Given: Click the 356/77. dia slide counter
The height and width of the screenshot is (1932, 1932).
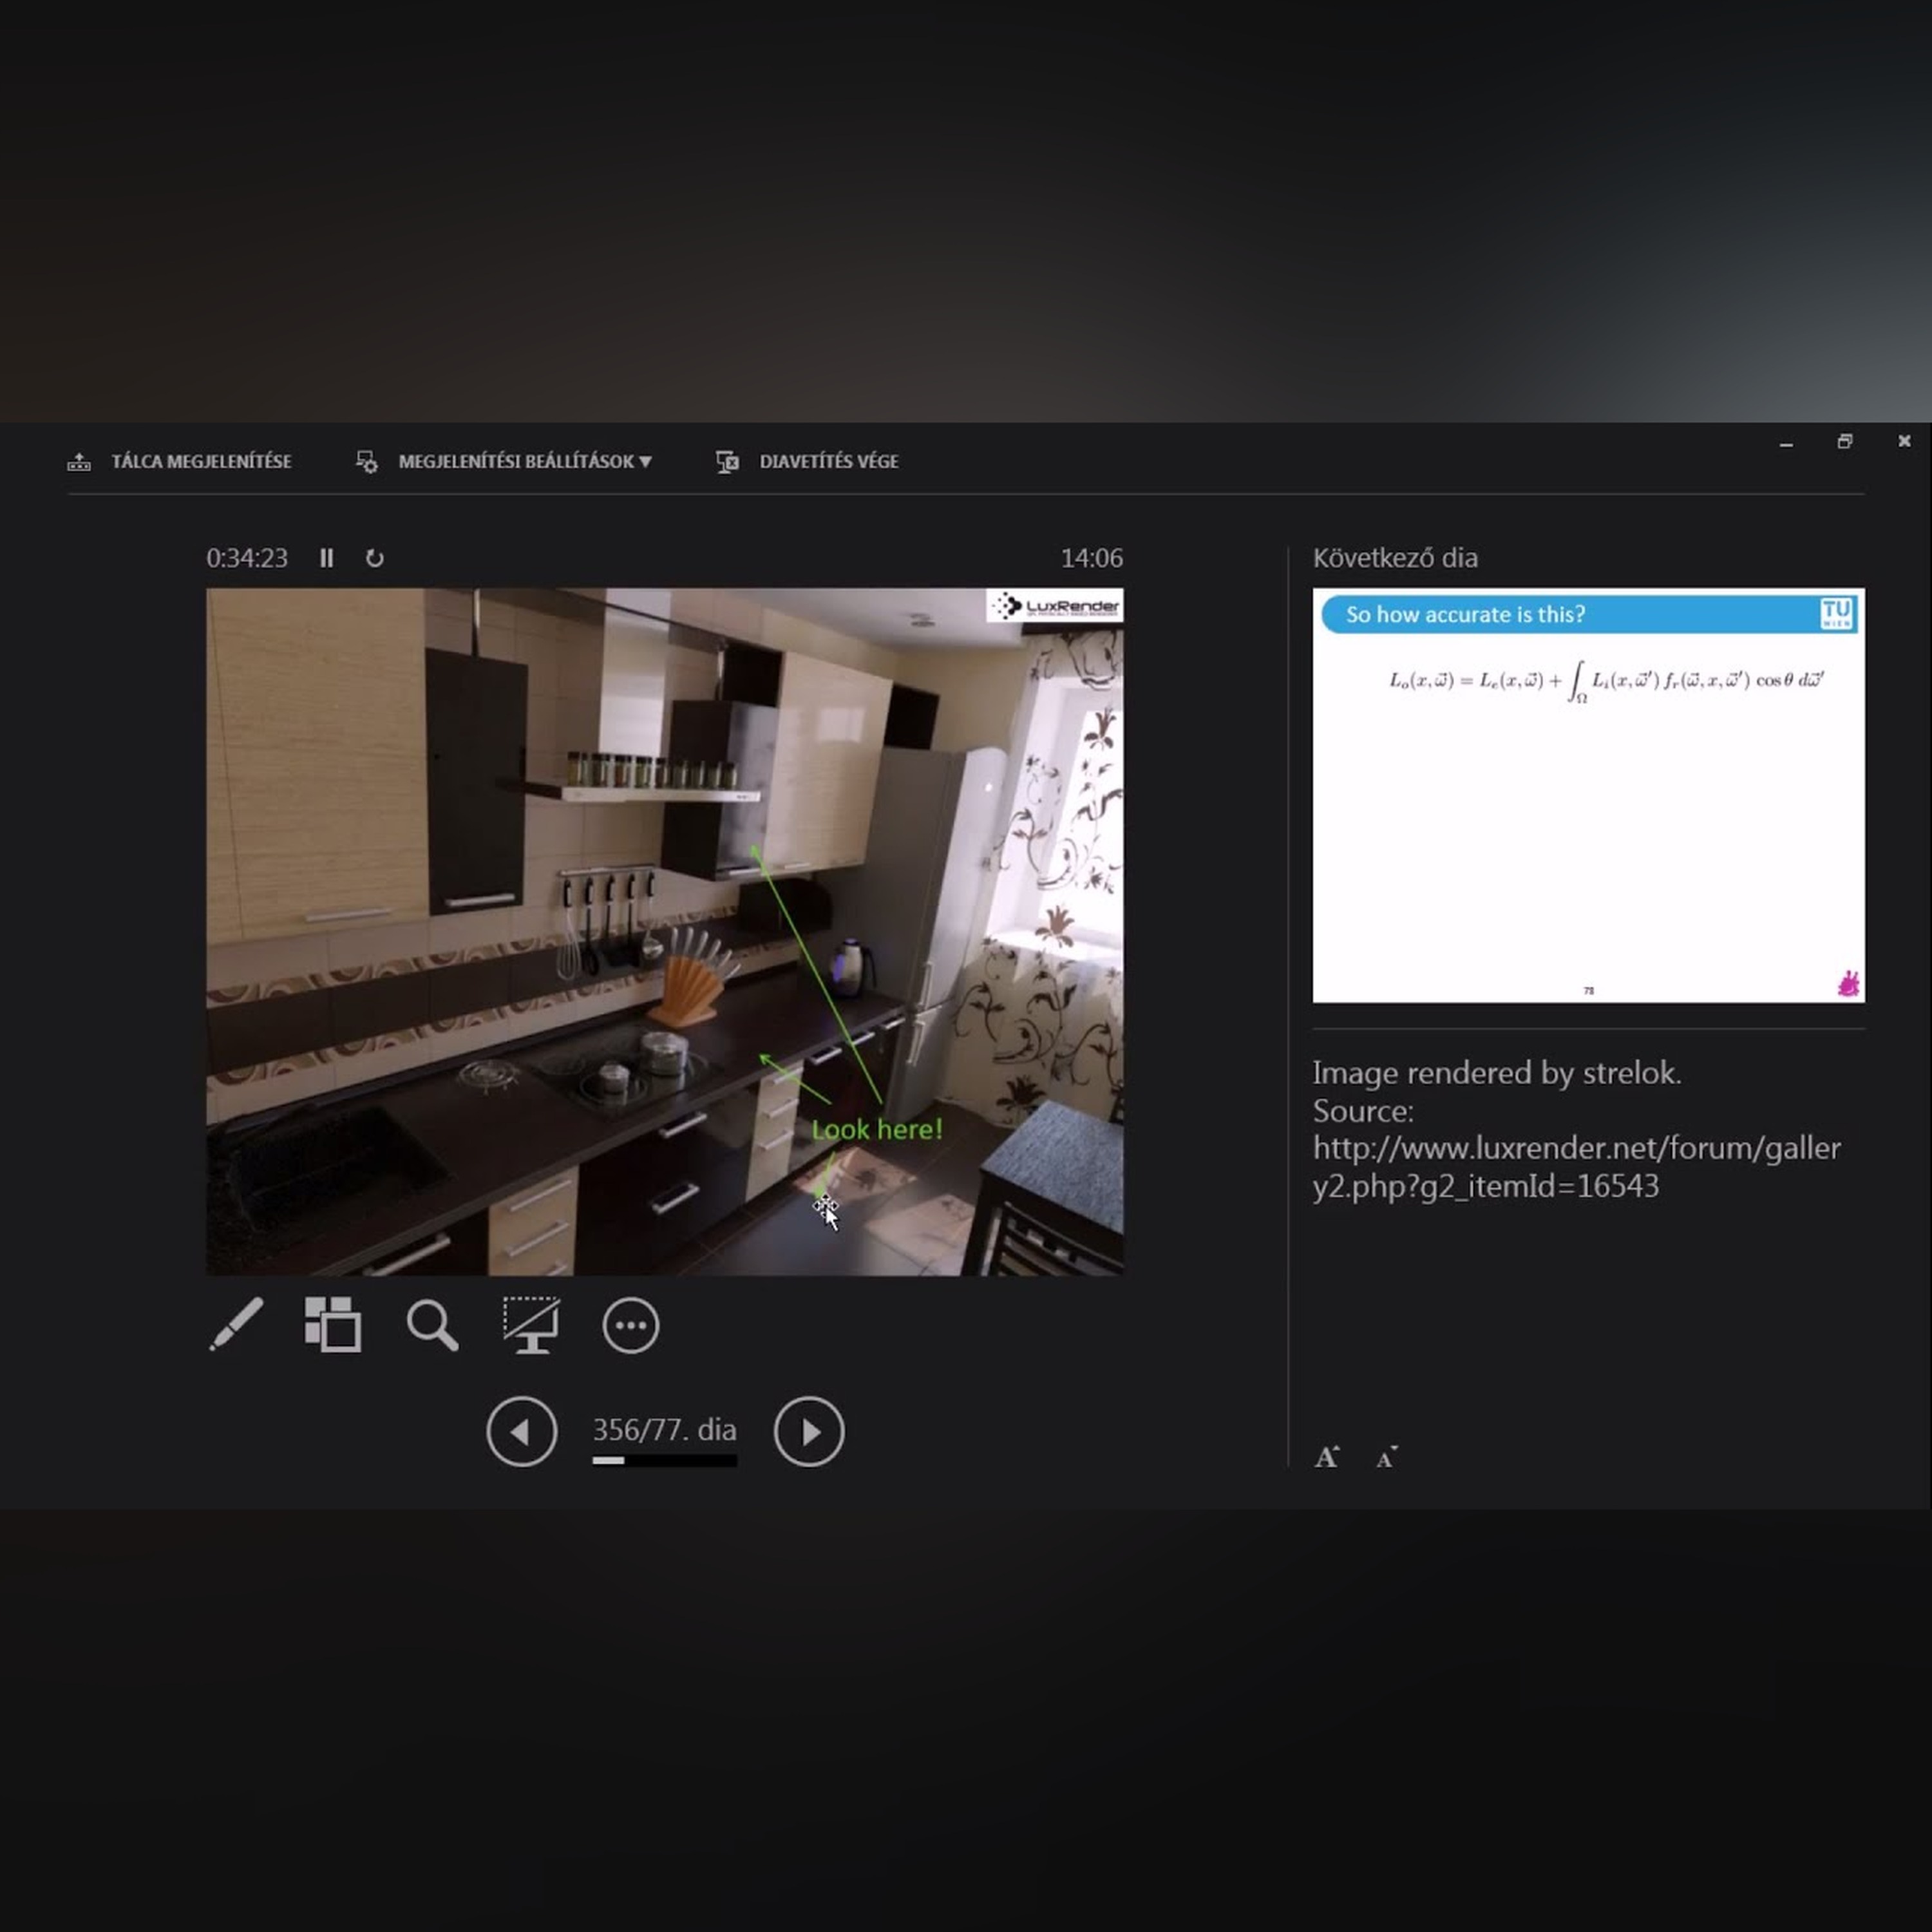Looking at the screenshot, I should (665, 1429).
